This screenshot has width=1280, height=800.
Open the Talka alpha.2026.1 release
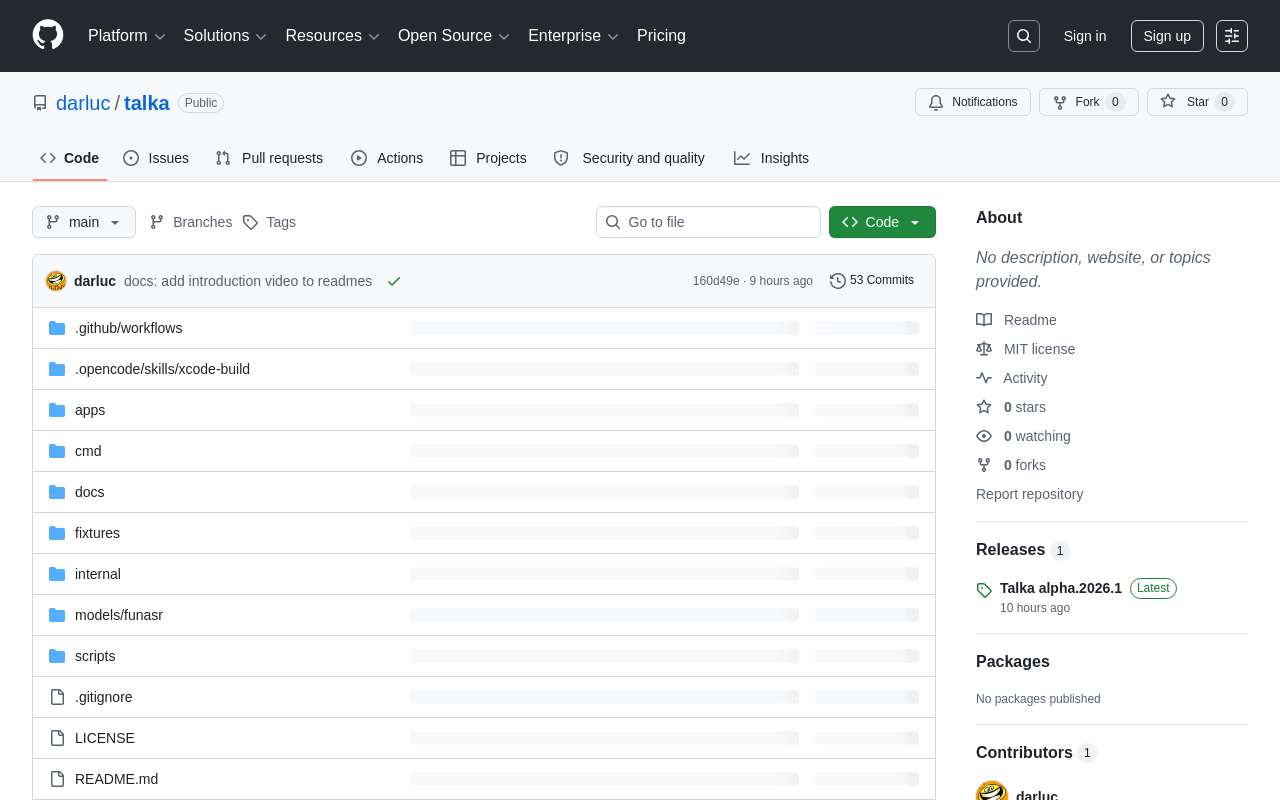[1061, 588]
